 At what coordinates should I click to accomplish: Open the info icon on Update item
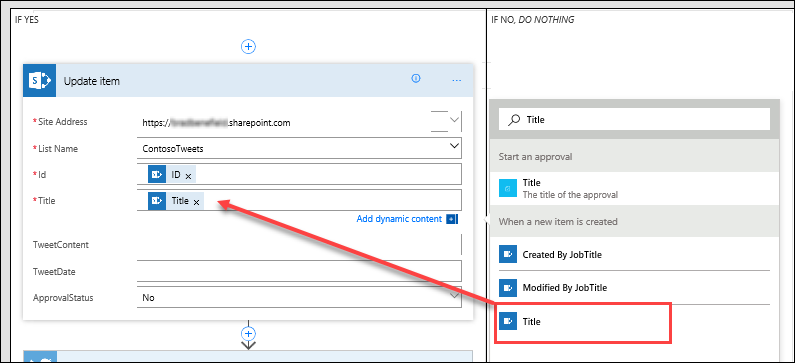[416, 78]
